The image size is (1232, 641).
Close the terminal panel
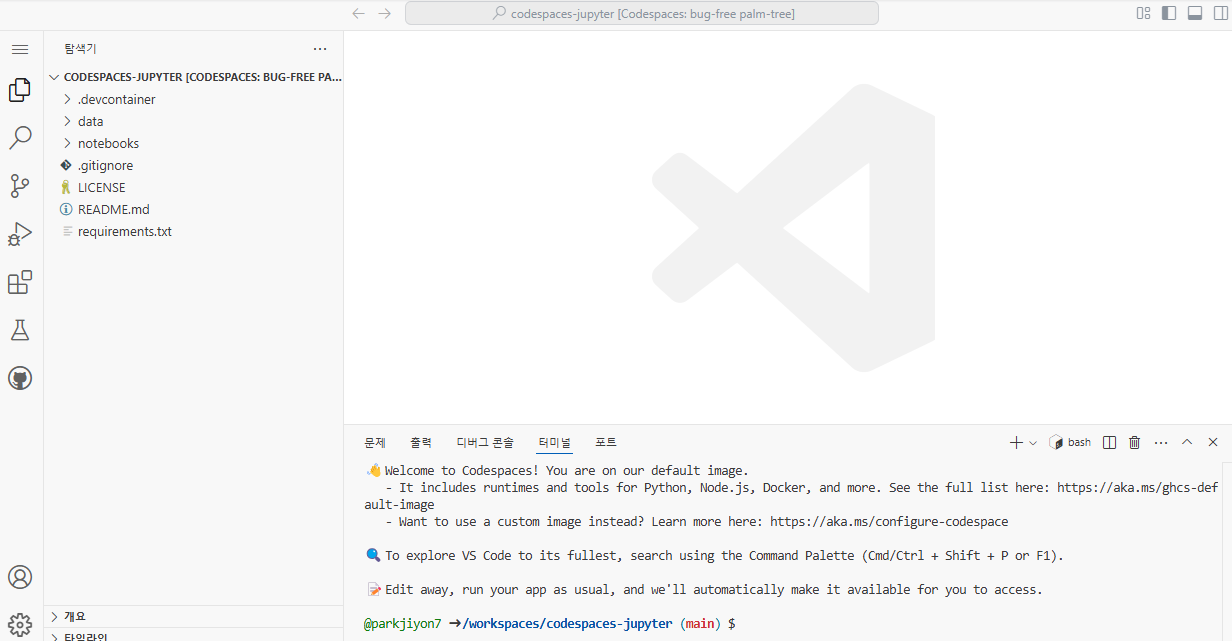pyautogui.click(x=1213, y=442)
